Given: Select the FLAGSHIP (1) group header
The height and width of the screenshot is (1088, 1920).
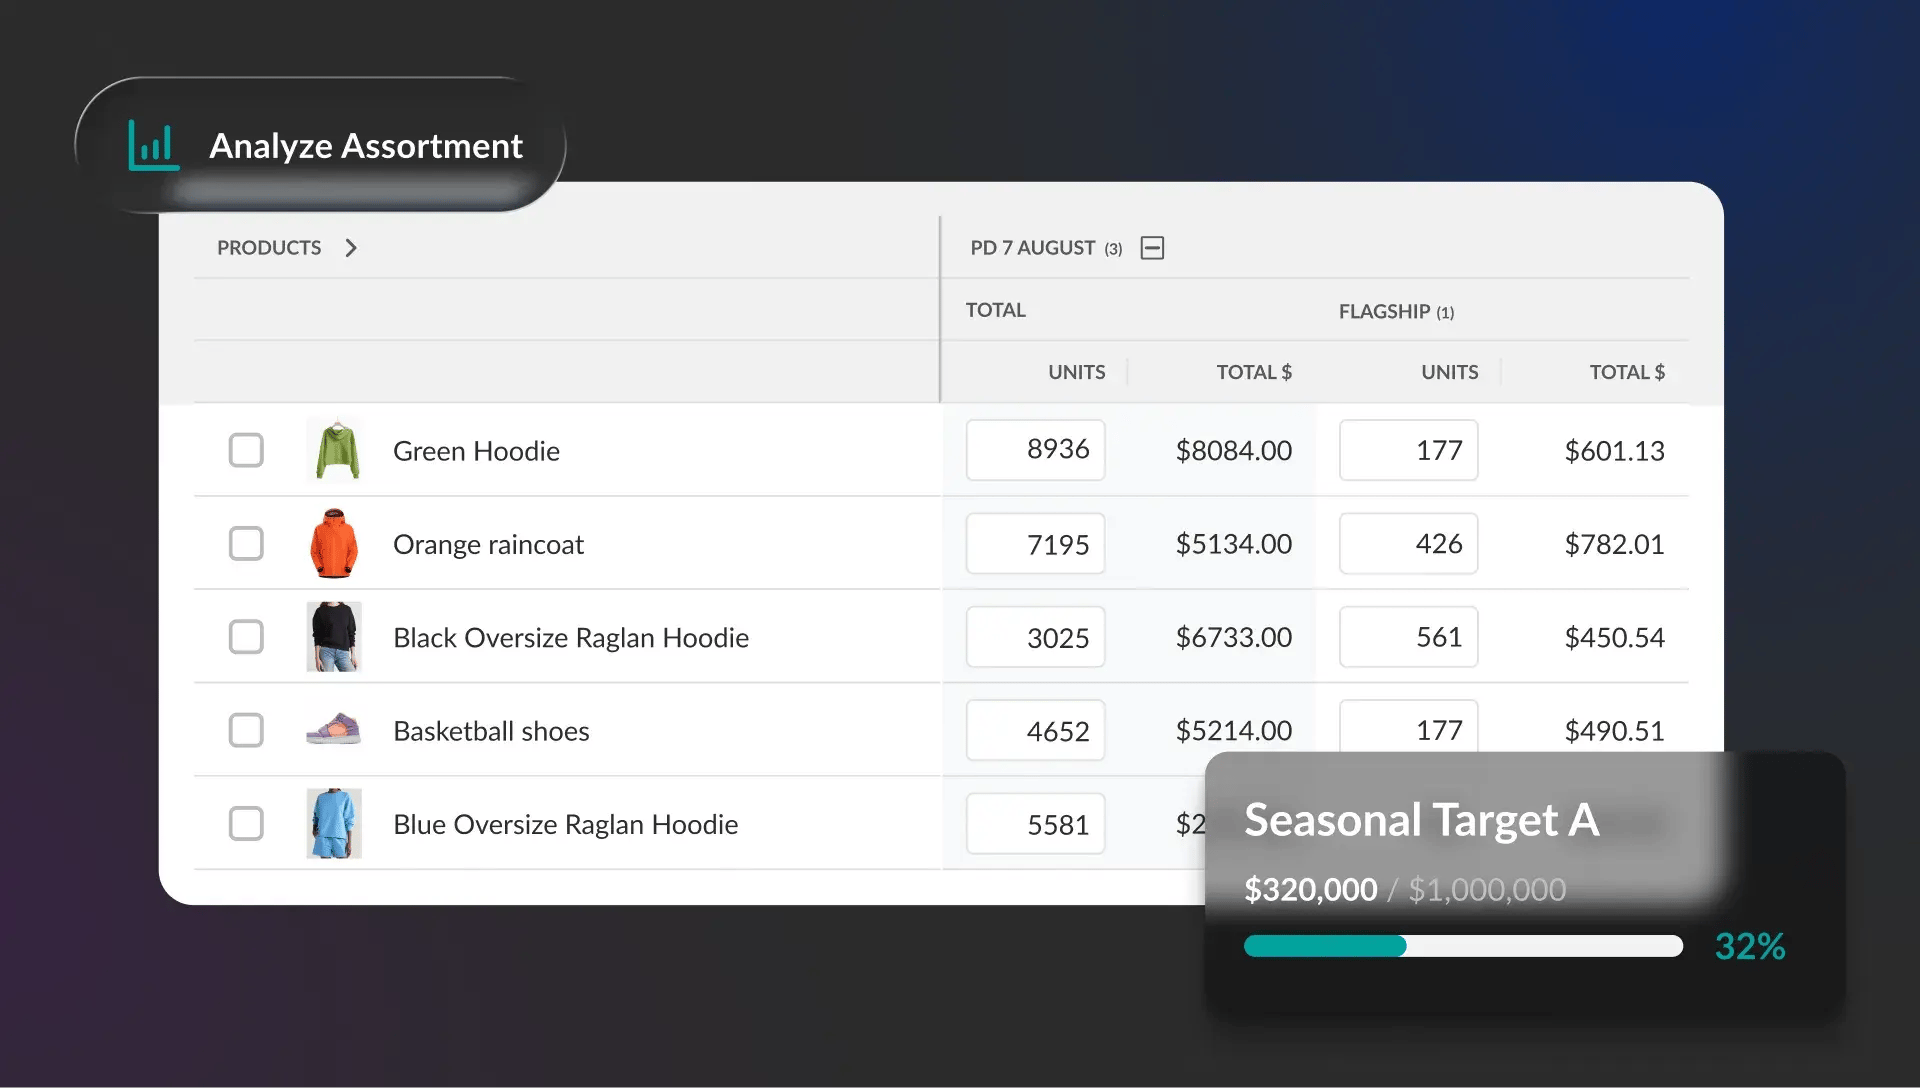Looking at the screenshot, I should pyautogui.click(x=1396, y=312).
